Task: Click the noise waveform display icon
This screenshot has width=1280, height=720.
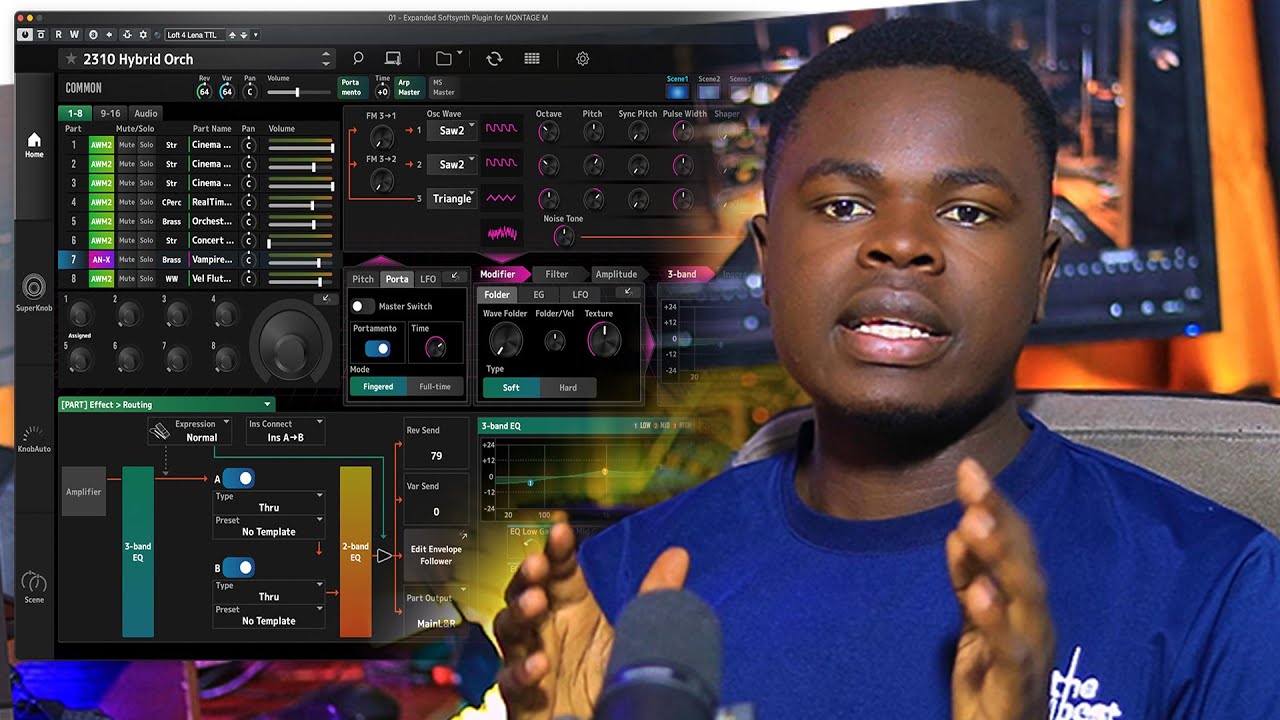Action: pyautogui.click(x=501, y=233)
